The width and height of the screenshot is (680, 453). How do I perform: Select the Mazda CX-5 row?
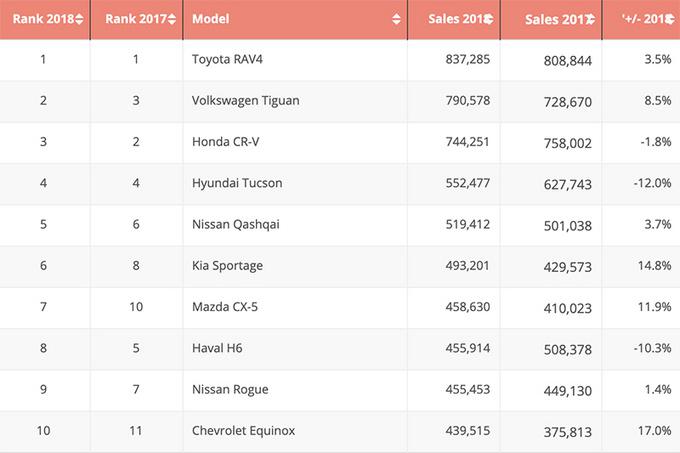pyautogui.click(x=225, y=306)
